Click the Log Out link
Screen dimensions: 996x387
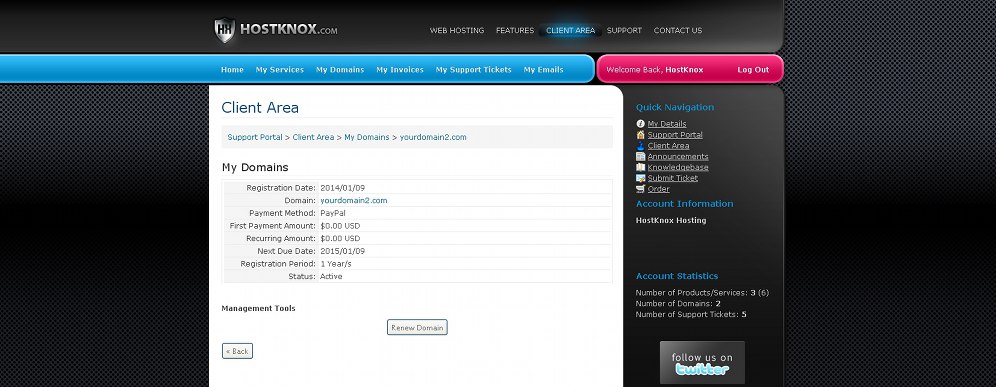tap(753, 70)
